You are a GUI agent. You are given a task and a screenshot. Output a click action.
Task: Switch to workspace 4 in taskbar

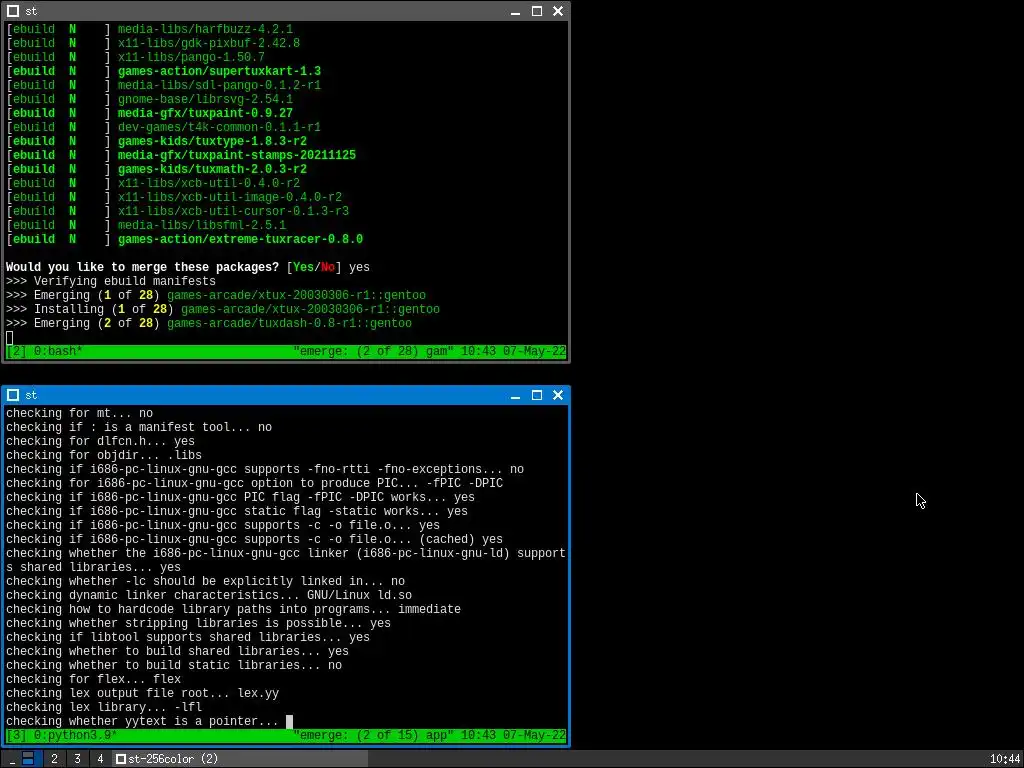click(x=100, y=759)
